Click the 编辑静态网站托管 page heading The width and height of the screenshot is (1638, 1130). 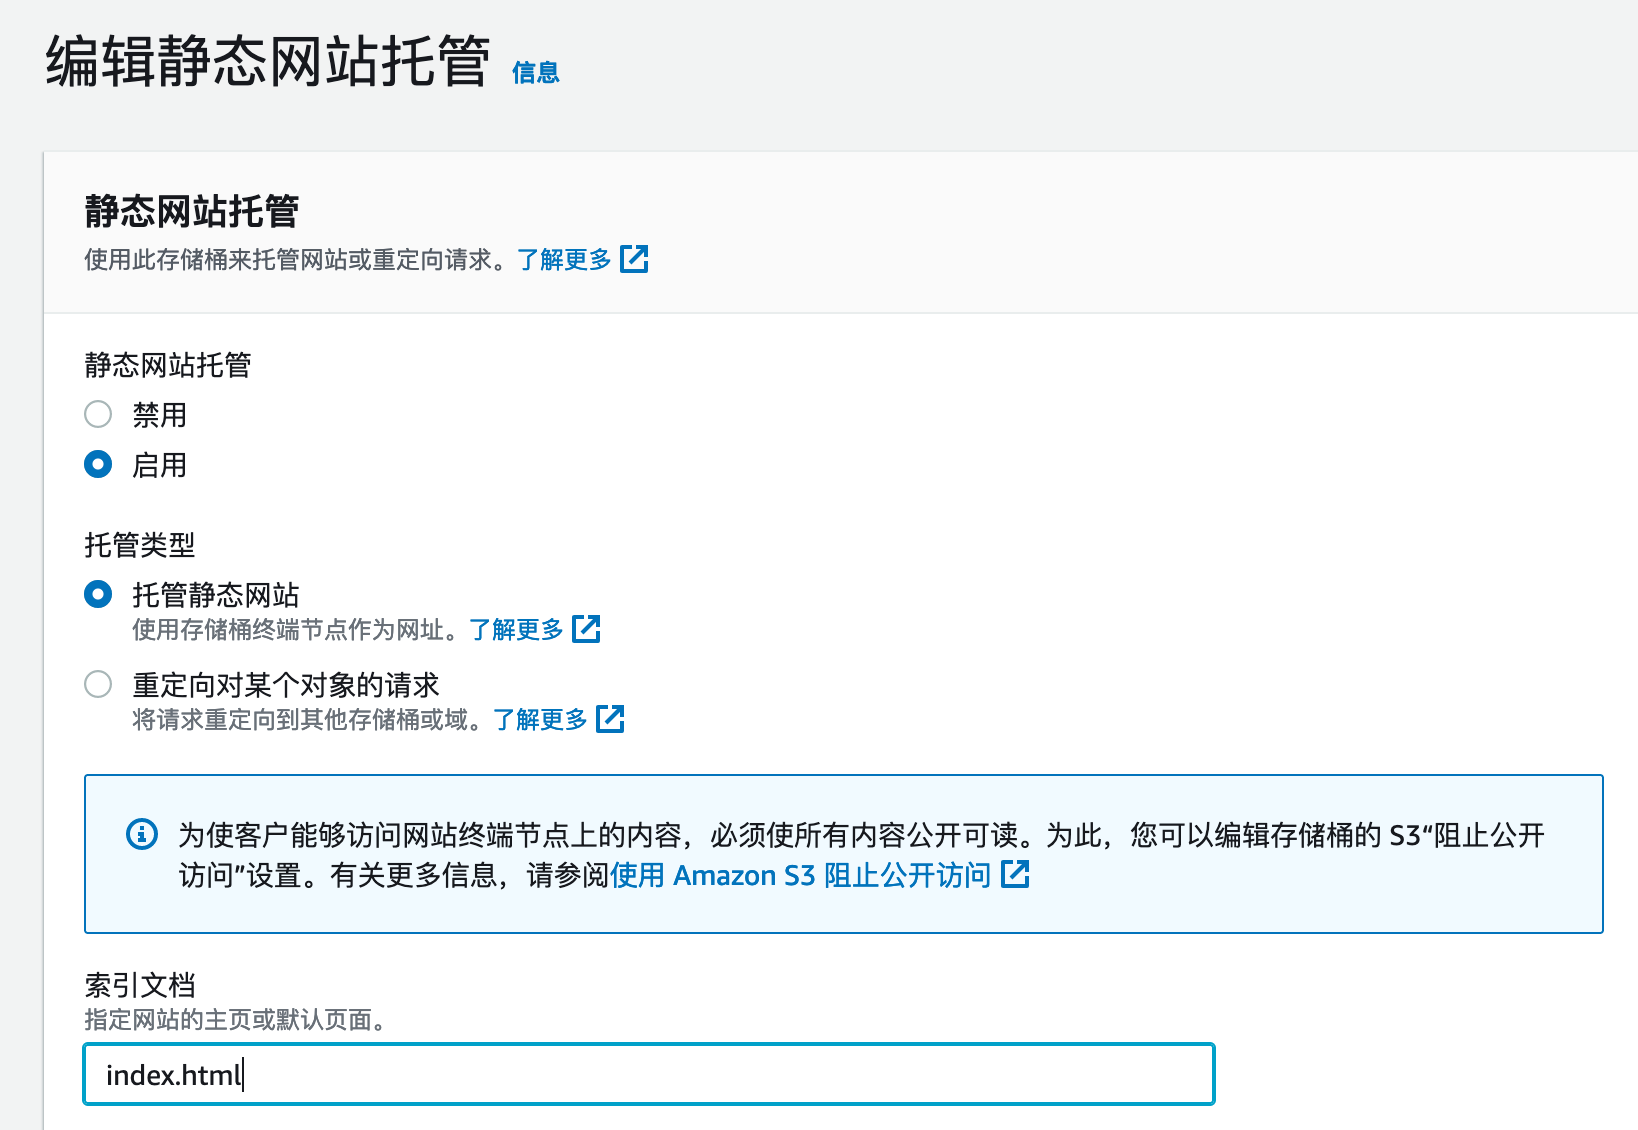point(268,61)
